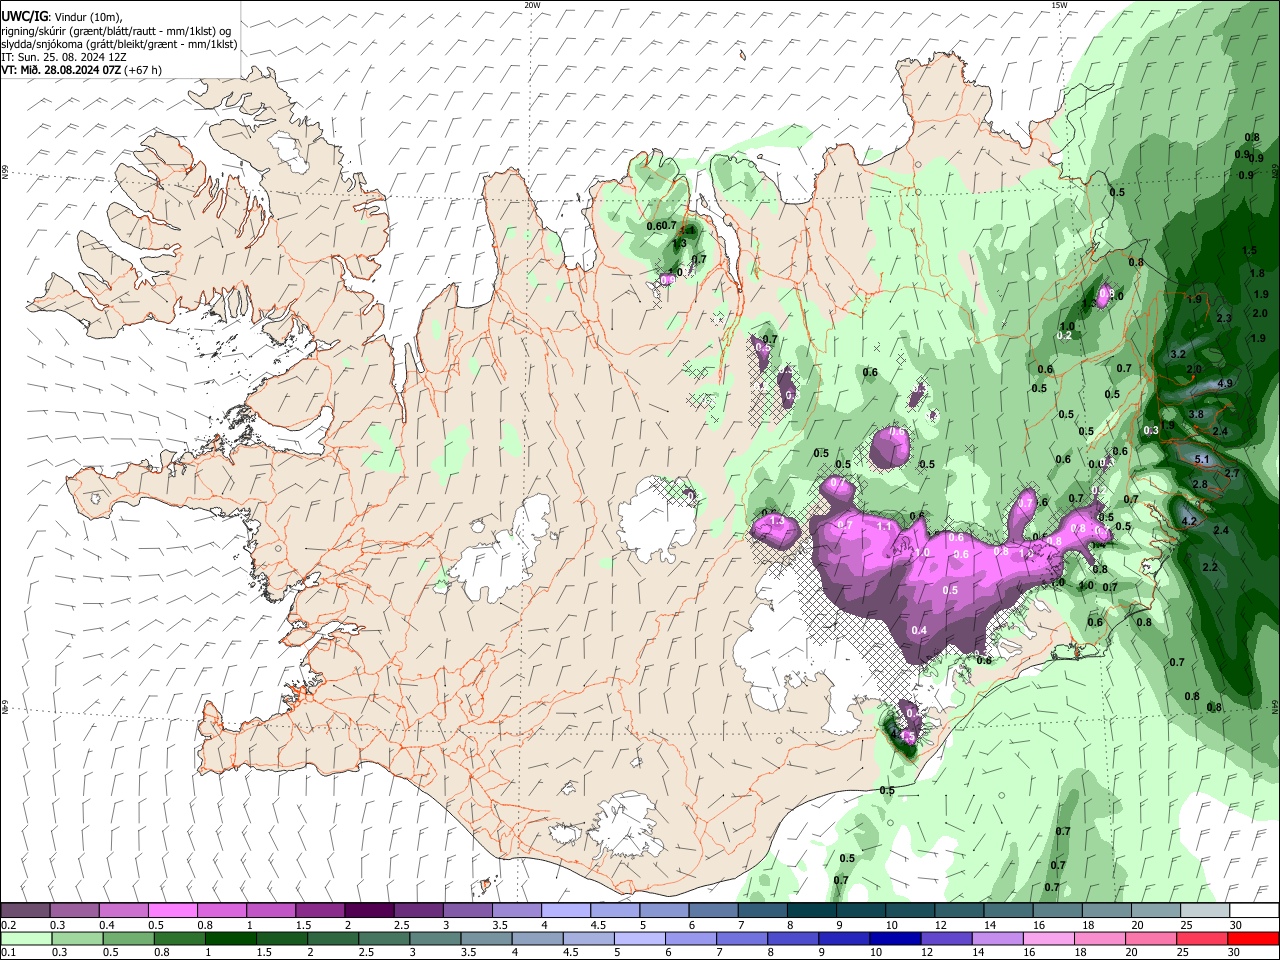
Task: Pick the light pink 16 swatch in lower legend row
Action: click(x=1049, y=938)
